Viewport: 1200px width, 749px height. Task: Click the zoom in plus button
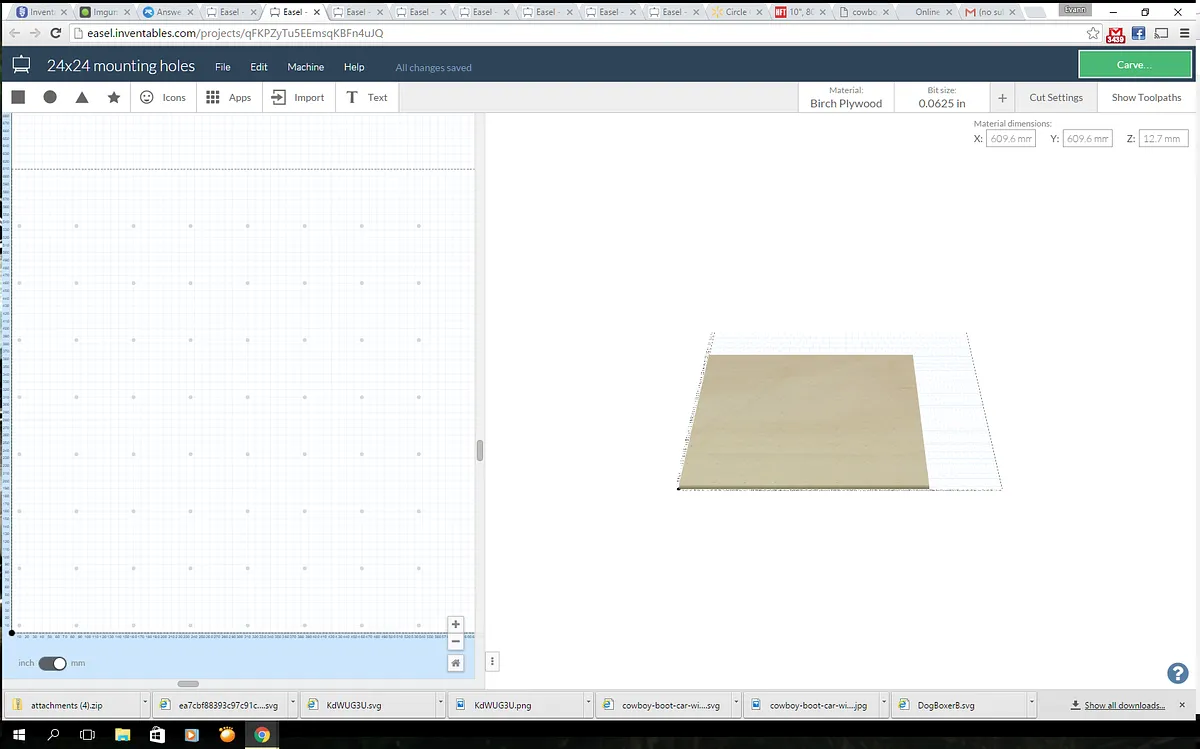click(x=456, y=624)
